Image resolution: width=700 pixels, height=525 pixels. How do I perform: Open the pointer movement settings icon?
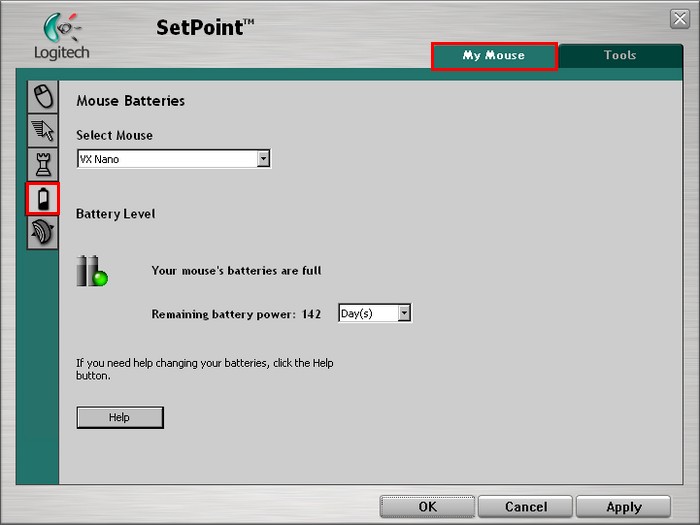point(43,130)
